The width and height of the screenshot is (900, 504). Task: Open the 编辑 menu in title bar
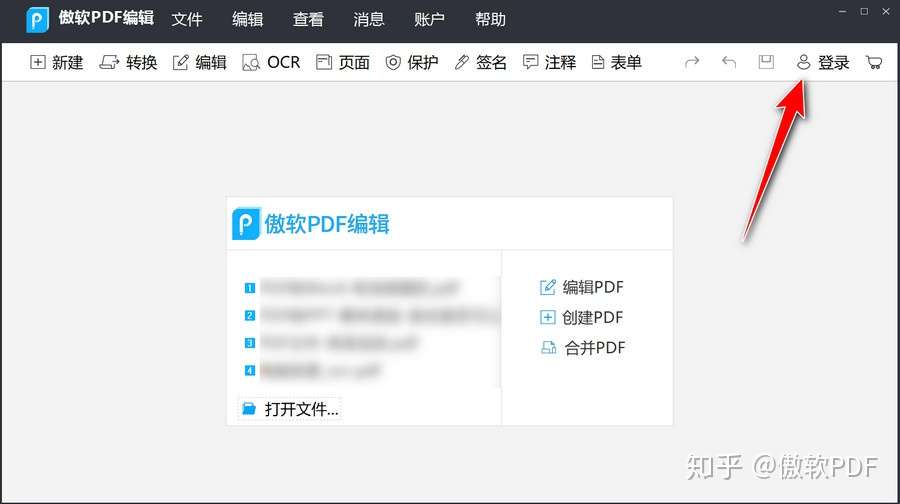pos(247,20)
